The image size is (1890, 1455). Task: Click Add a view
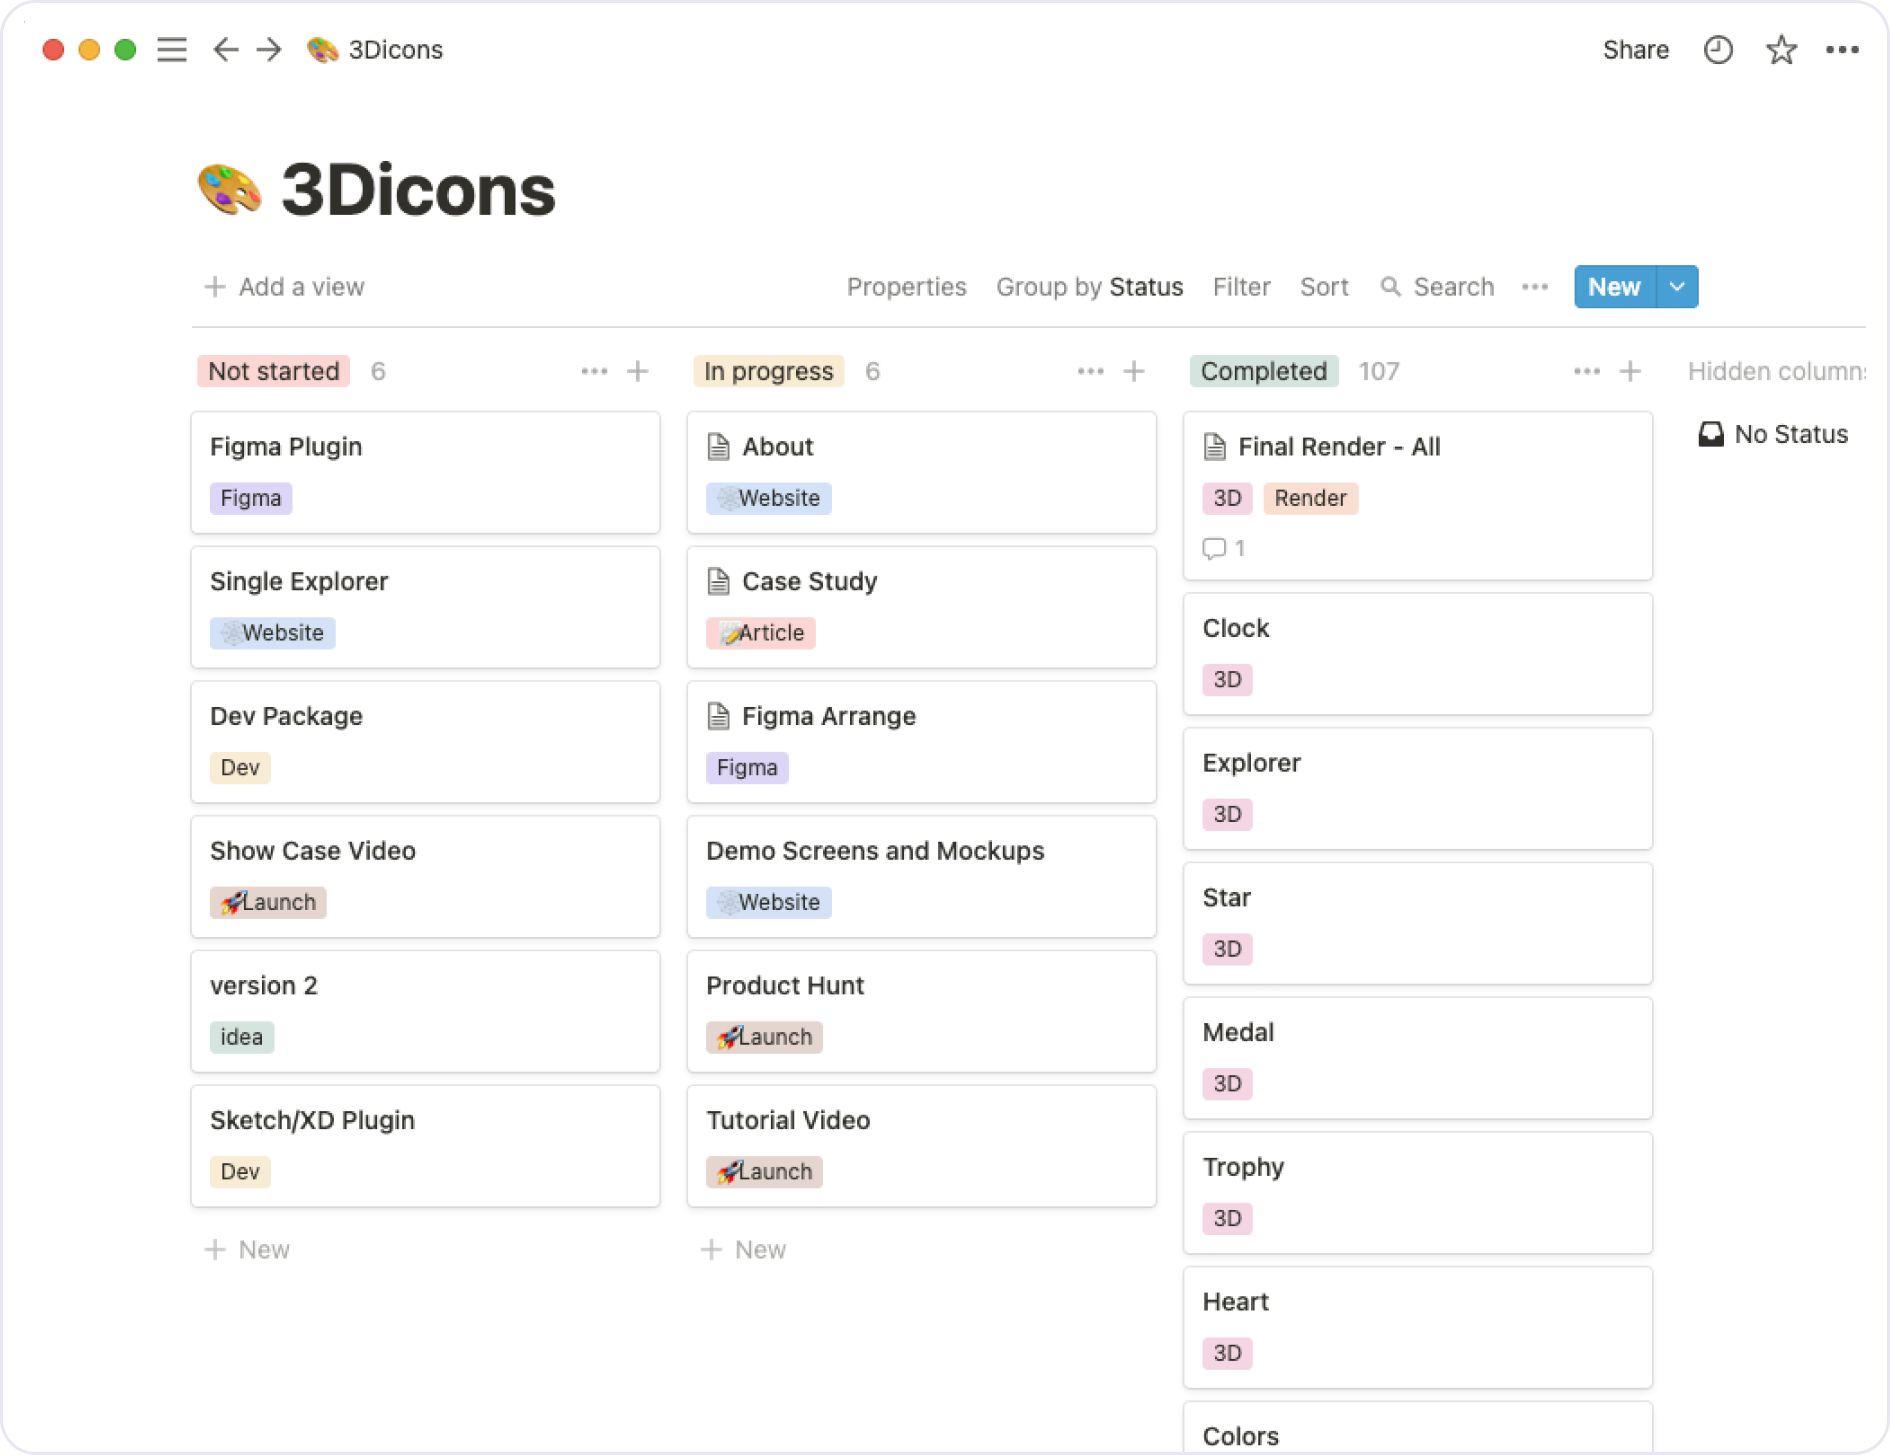pos(283,287)
